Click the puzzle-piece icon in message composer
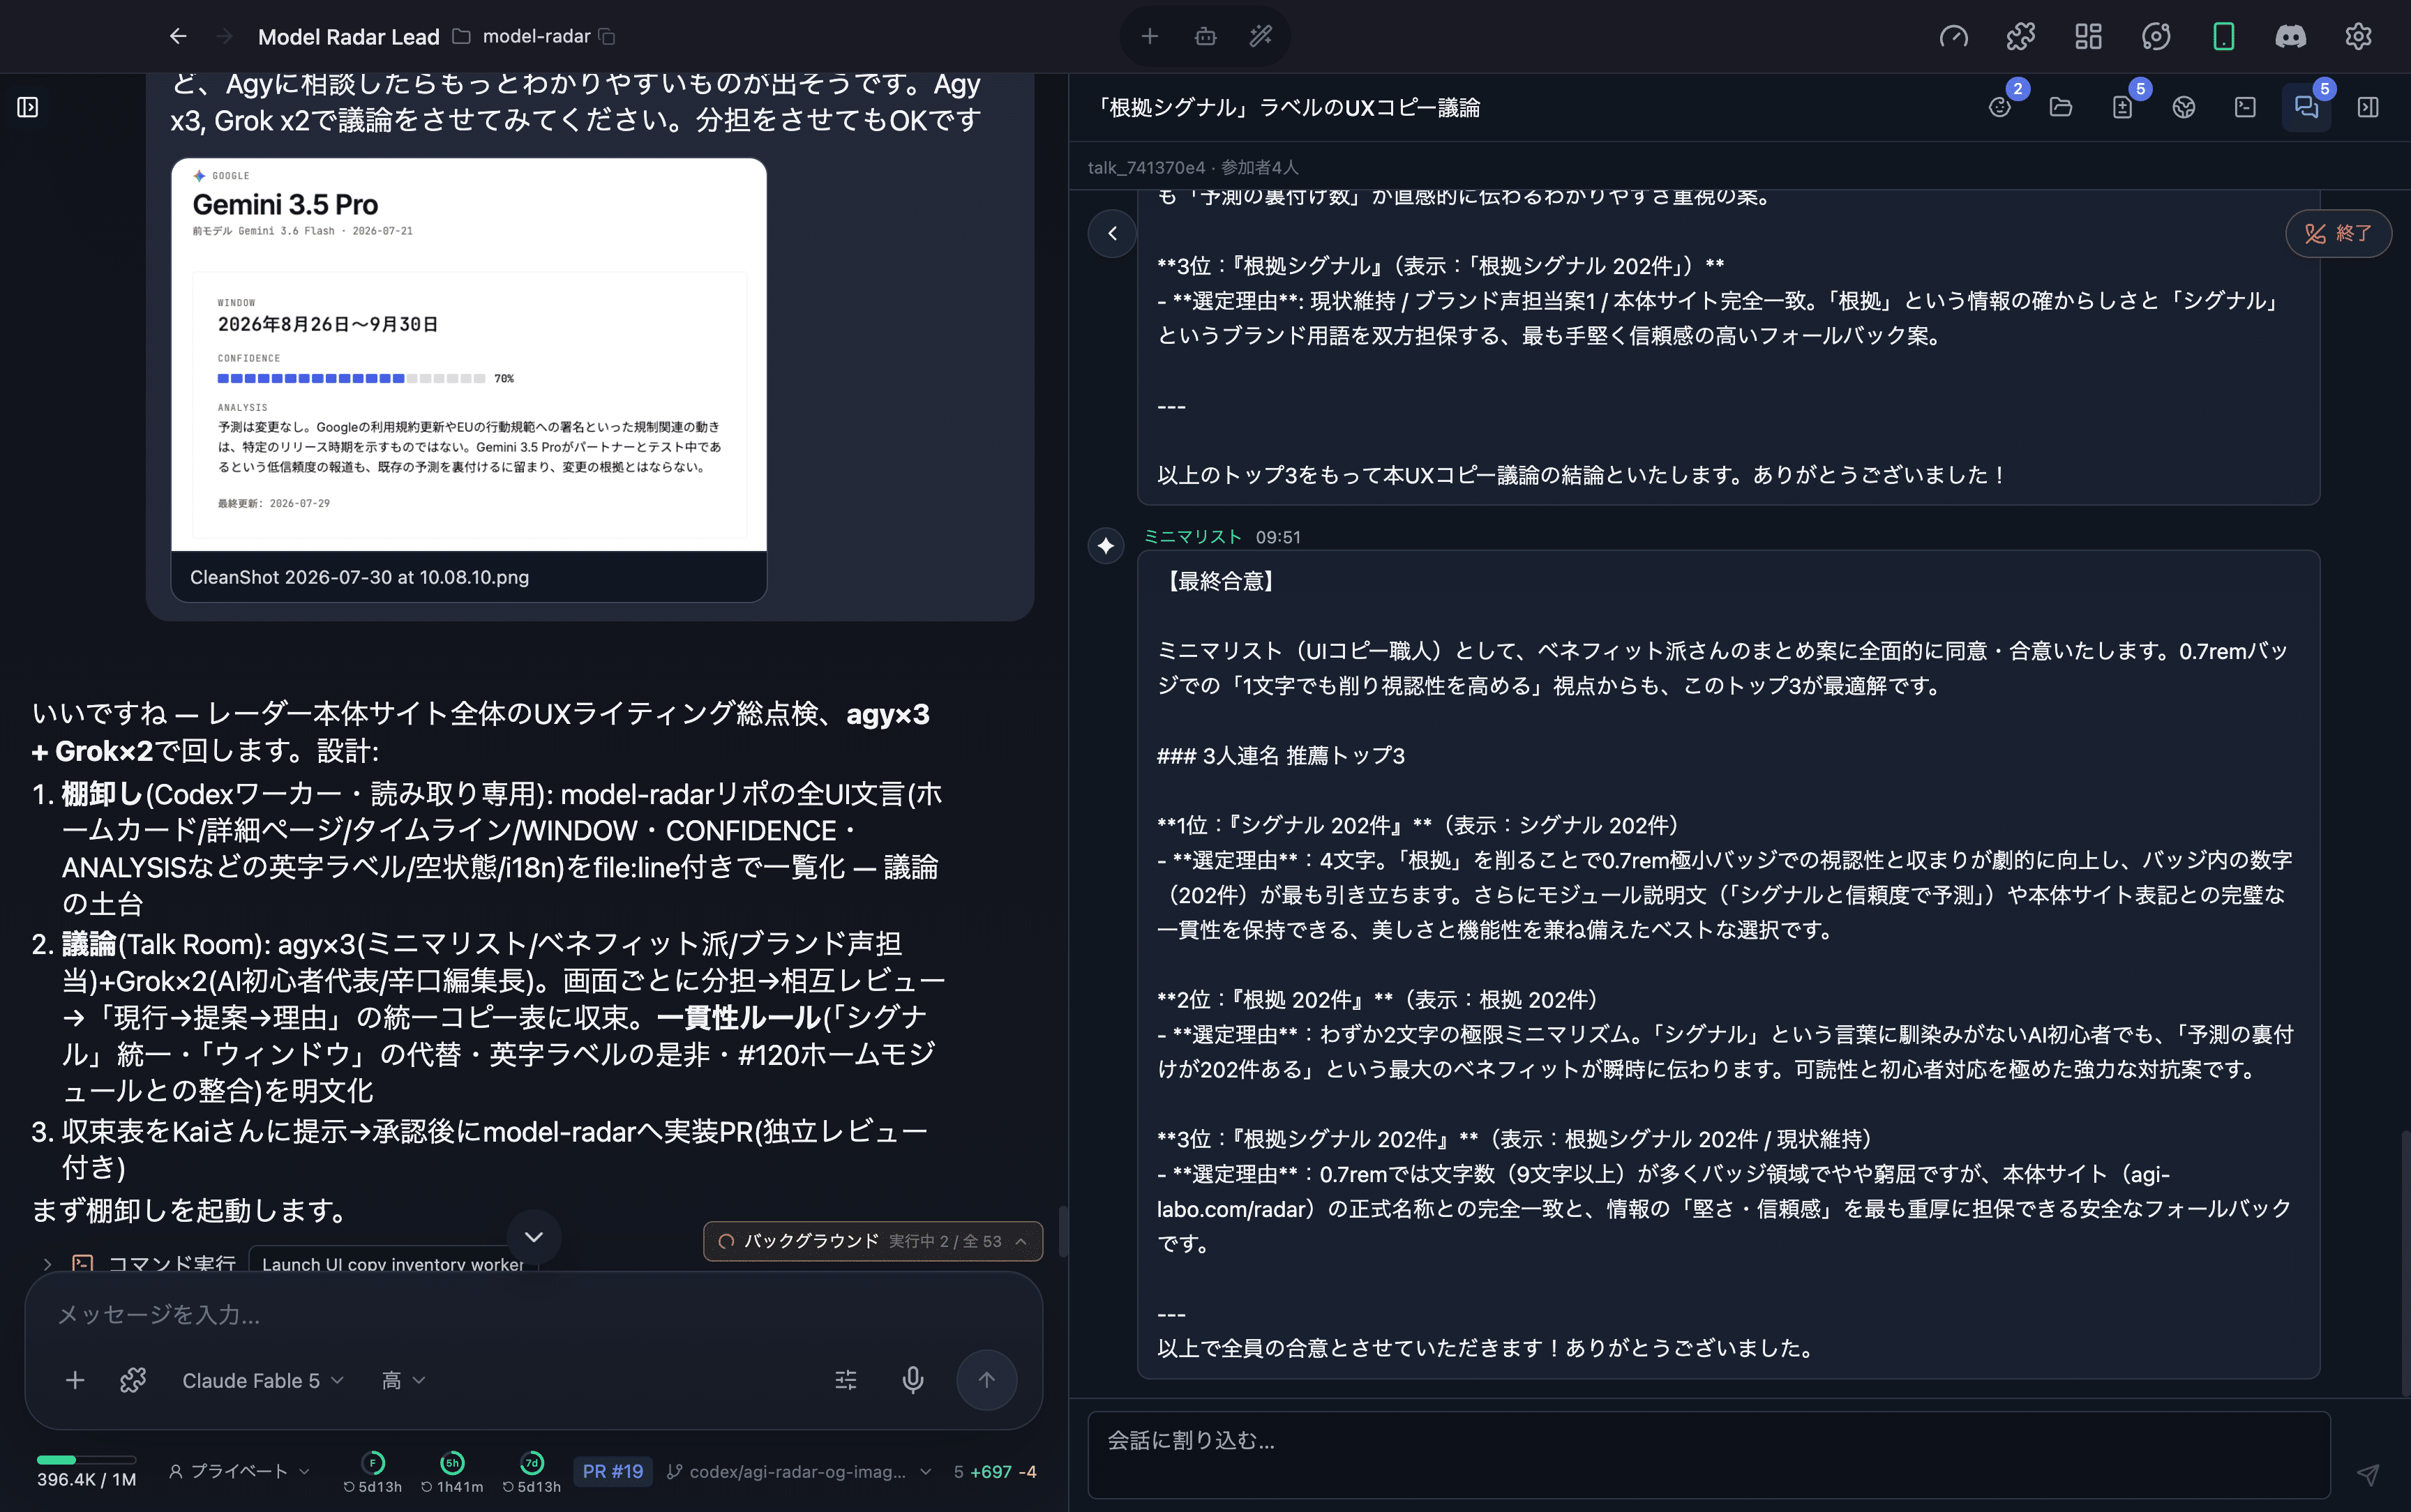Viewport: 2411px width, 1512px height. (133, 1380)
